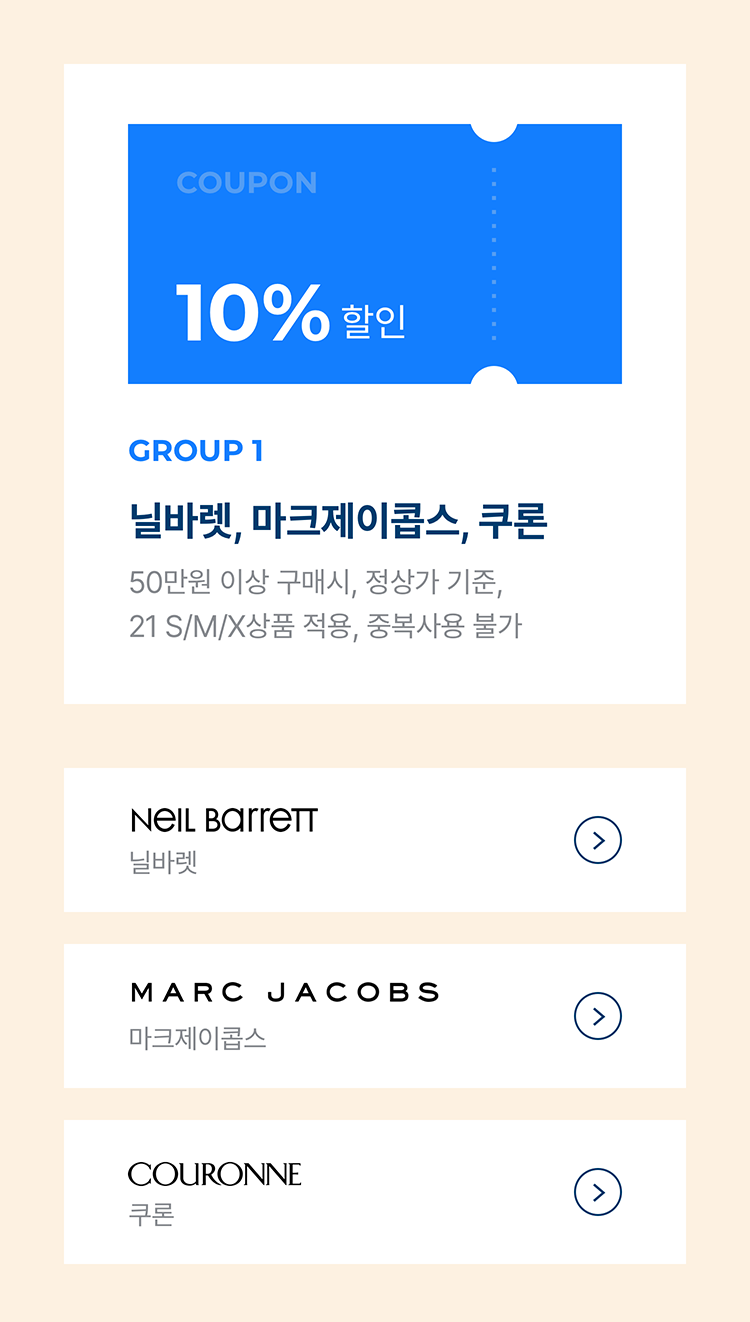Open Marc Jacobs via its circled arrow
Viewport: 750px width, 1322px height.
coord(598,1016)
